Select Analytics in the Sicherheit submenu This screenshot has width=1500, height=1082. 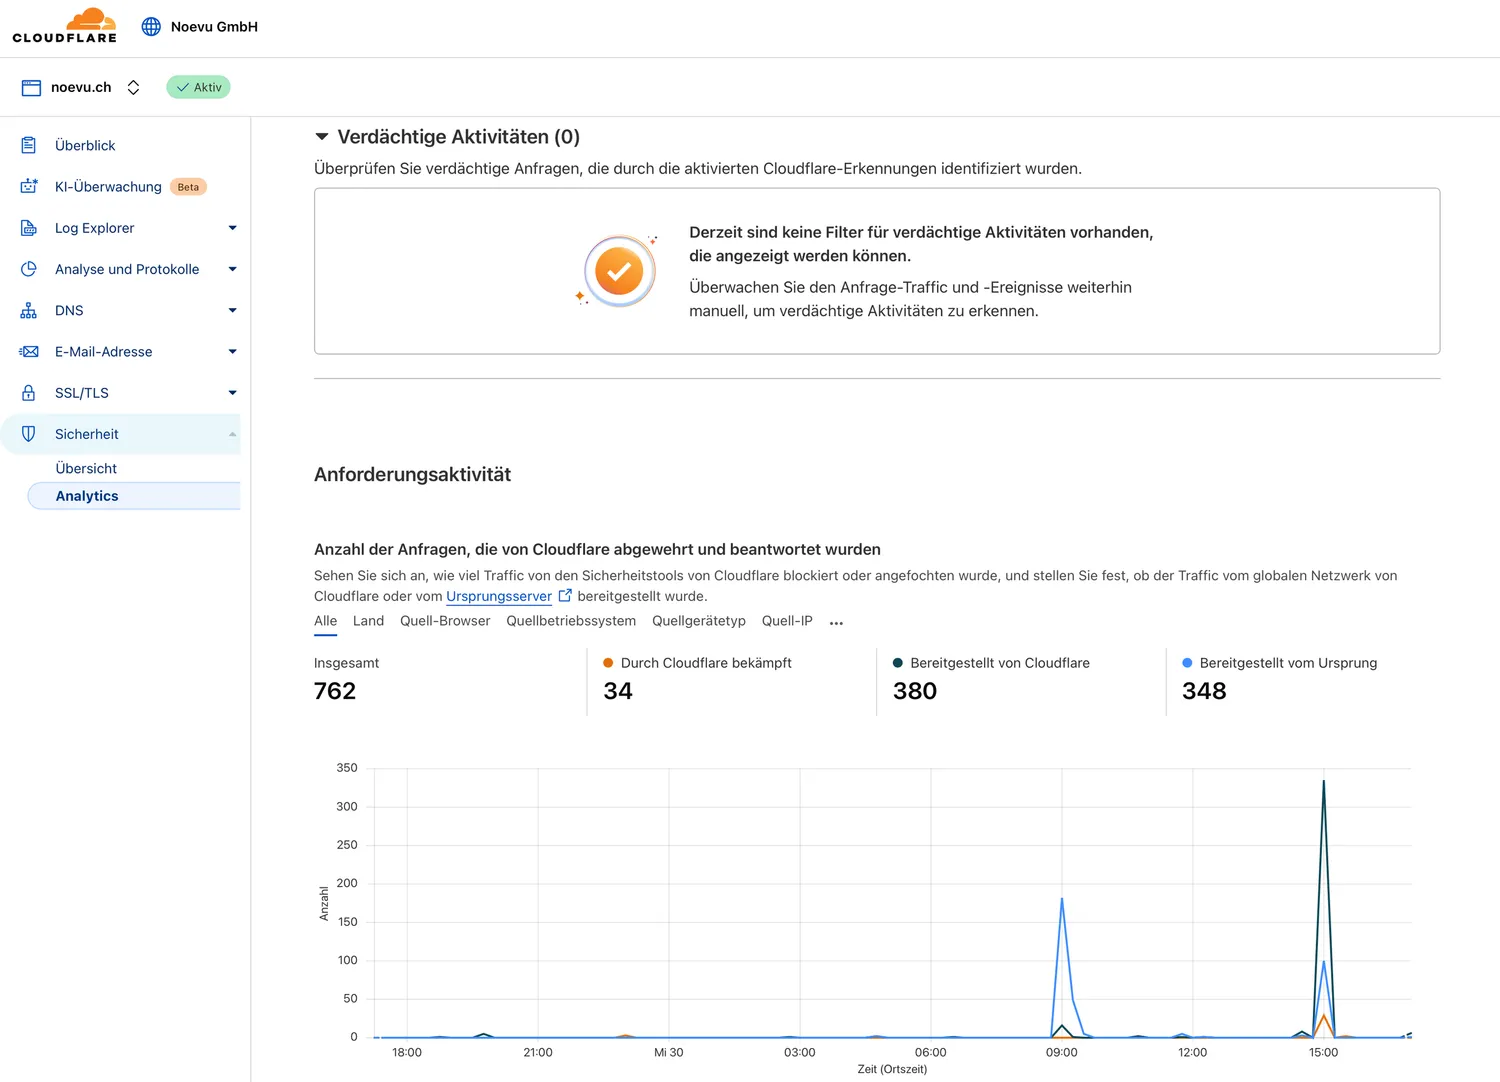pyautogui.click(x=87, y=496)
